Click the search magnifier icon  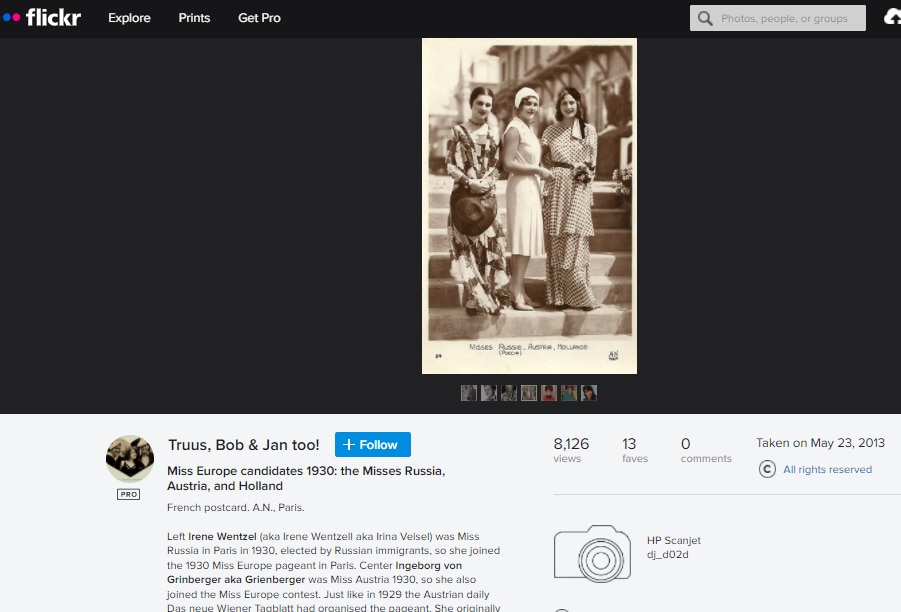pos(706,18)
